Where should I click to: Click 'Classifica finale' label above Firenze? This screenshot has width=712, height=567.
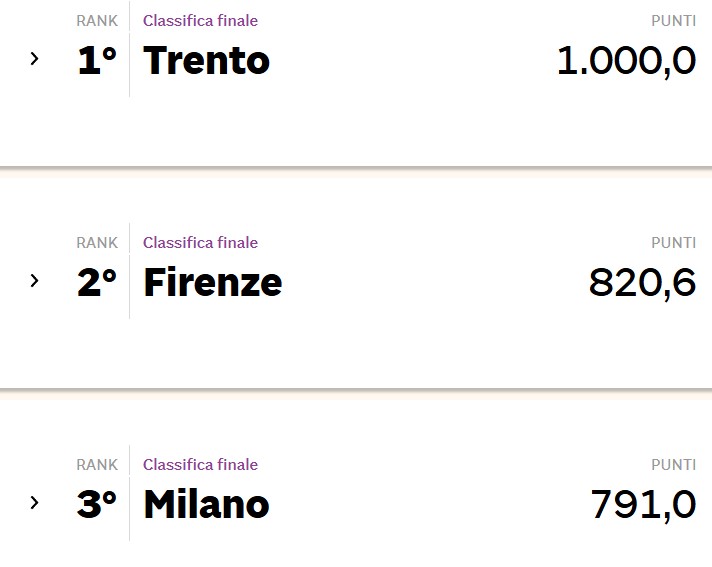coord(200,242)
